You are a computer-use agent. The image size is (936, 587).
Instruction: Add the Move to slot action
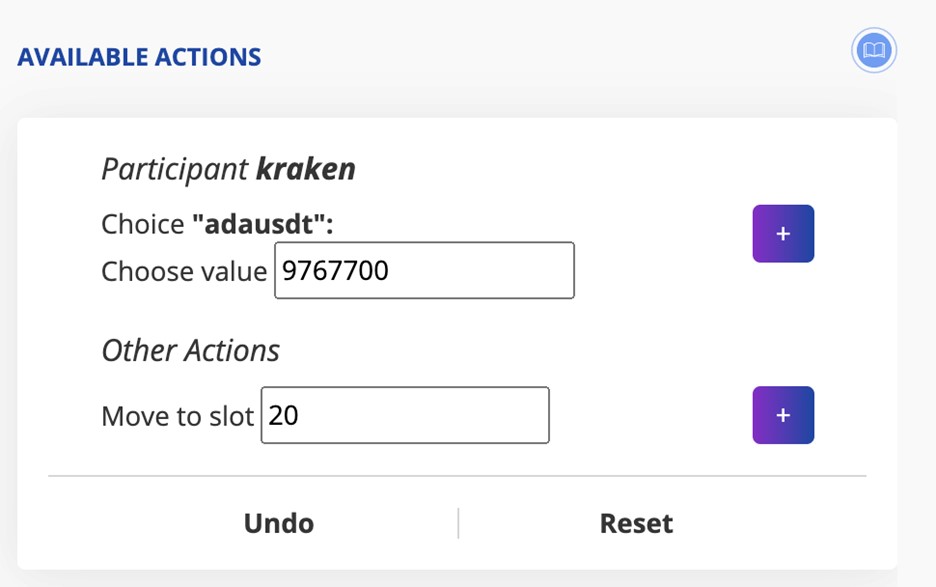click(x=783, y=415)
